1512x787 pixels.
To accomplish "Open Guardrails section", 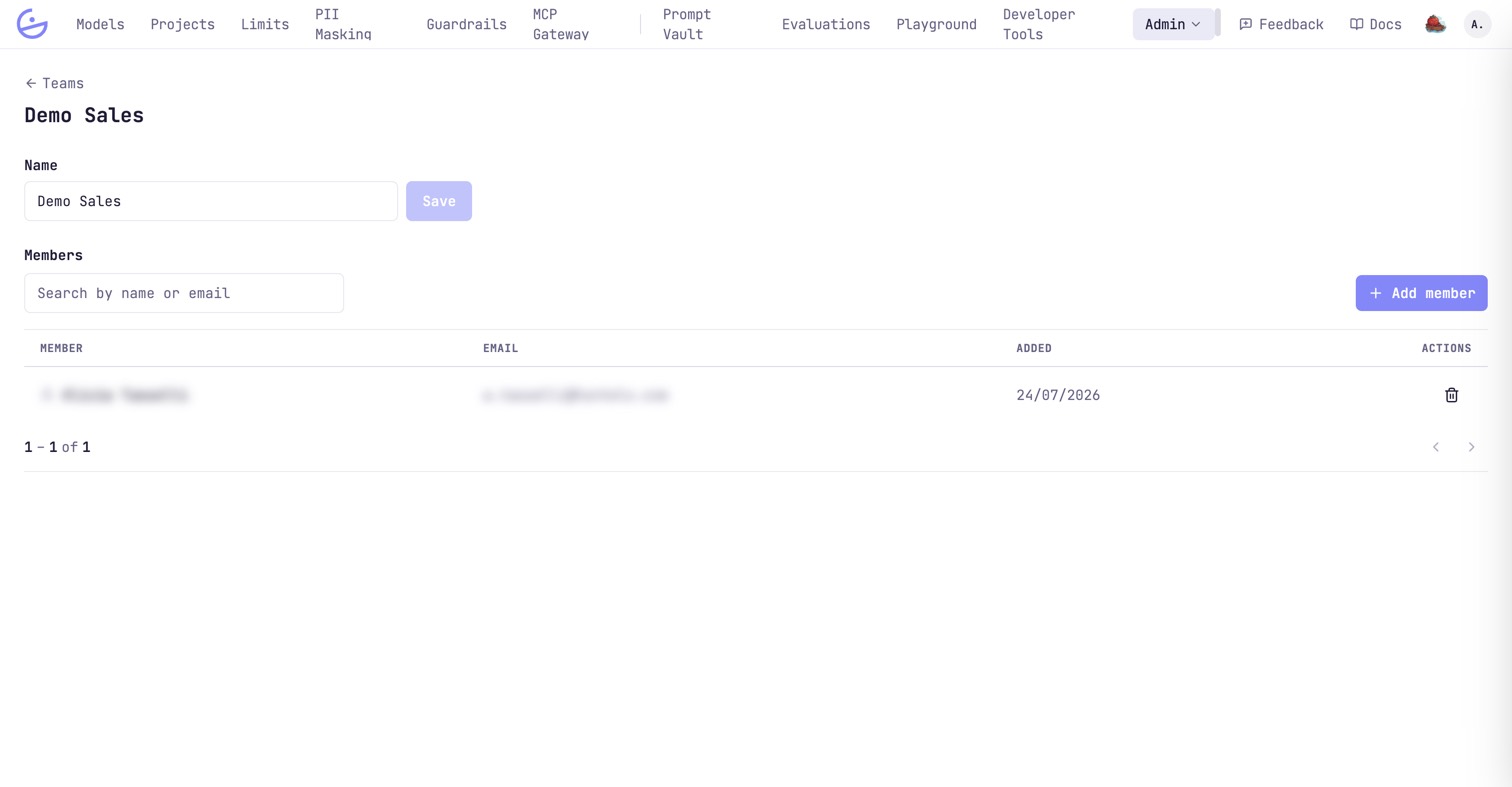I will tap(466, 24).
